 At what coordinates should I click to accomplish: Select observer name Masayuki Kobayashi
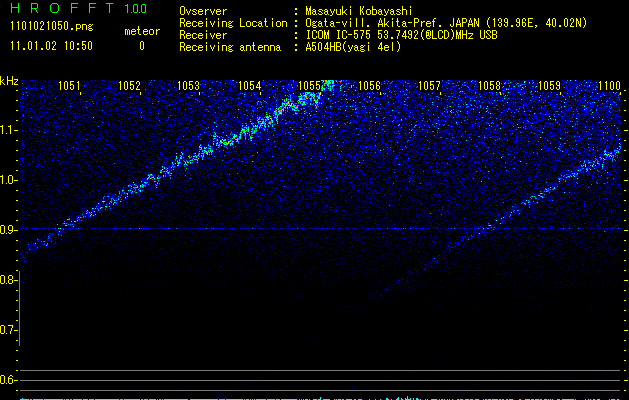click(x=359, y=11)
